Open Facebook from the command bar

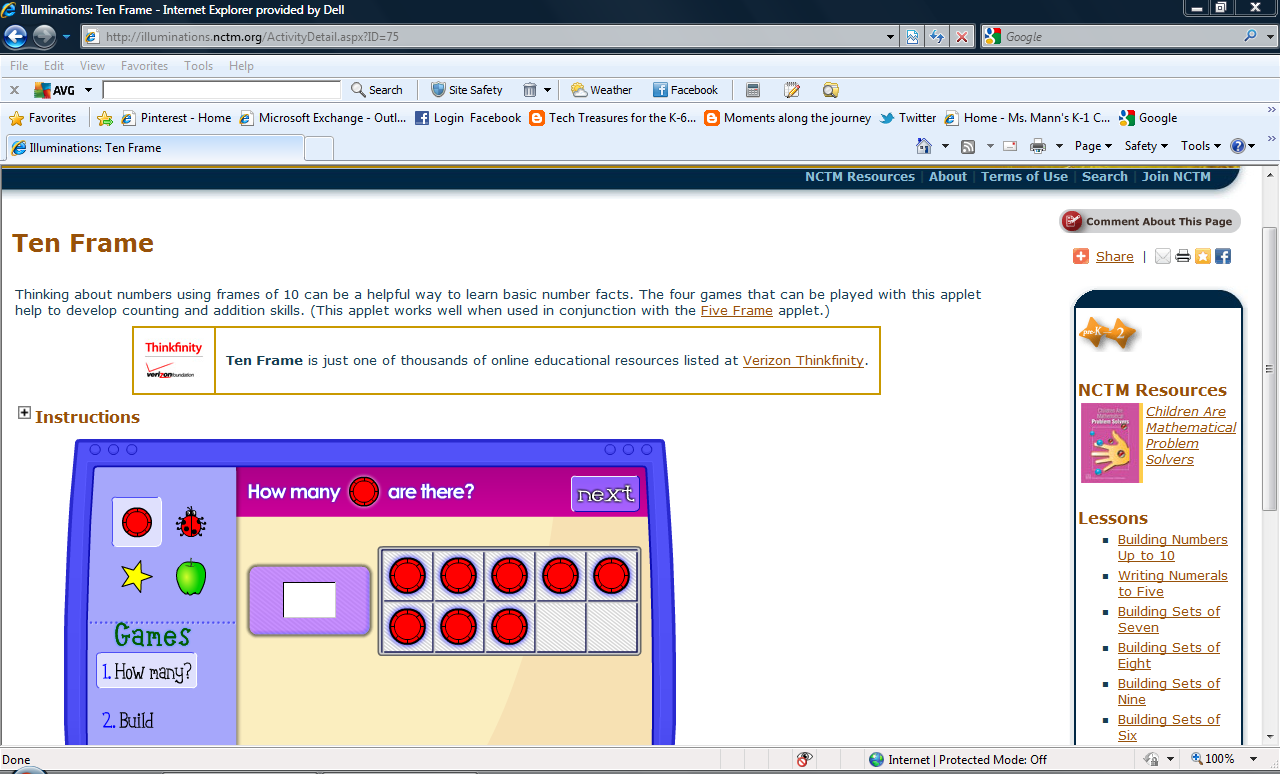point(686,89)
